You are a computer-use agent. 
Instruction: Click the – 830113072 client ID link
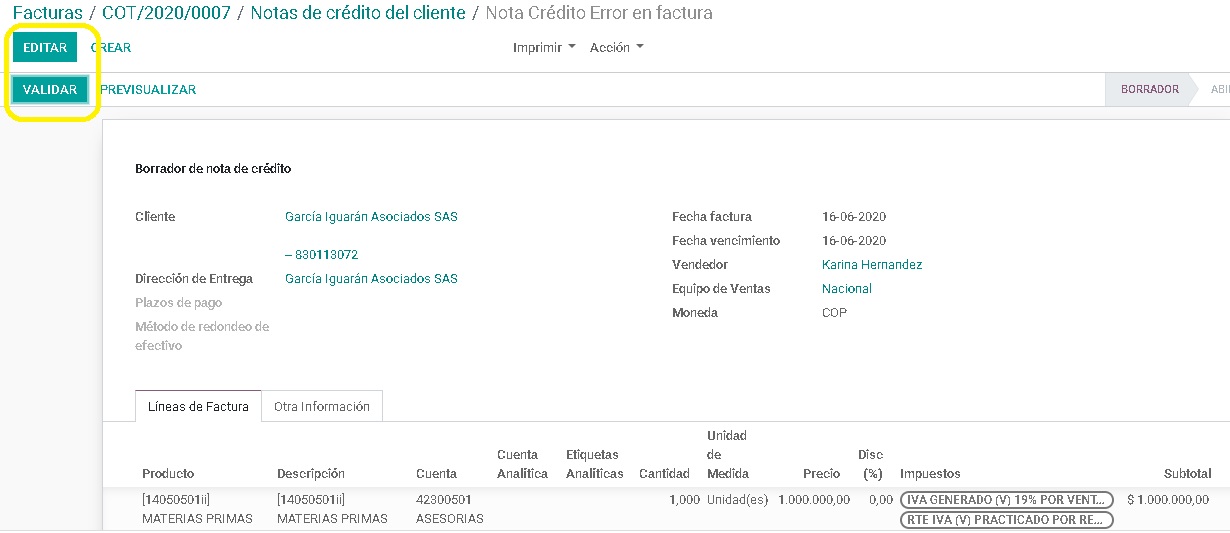[321, 254]
